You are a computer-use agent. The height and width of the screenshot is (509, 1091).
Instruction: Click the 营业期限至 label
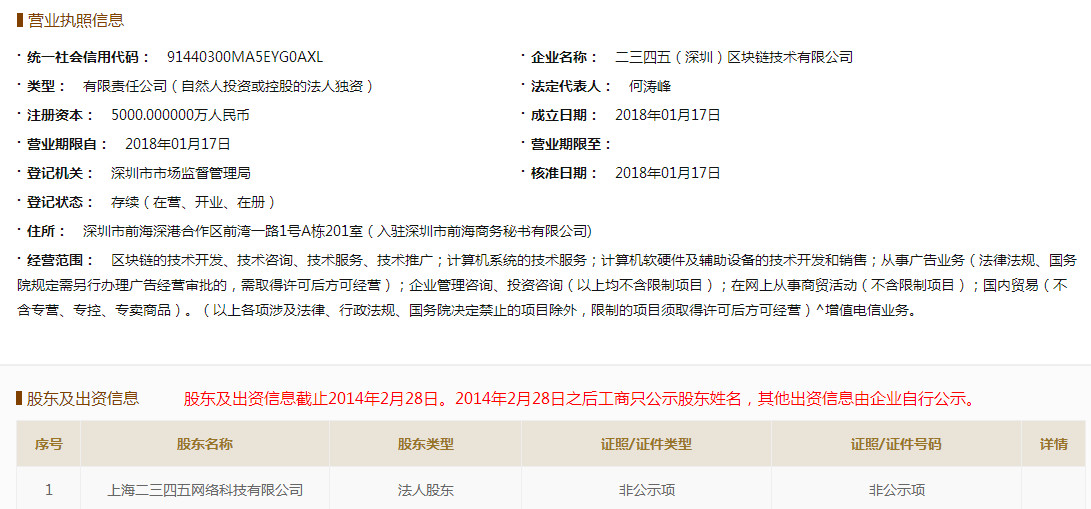571,144
